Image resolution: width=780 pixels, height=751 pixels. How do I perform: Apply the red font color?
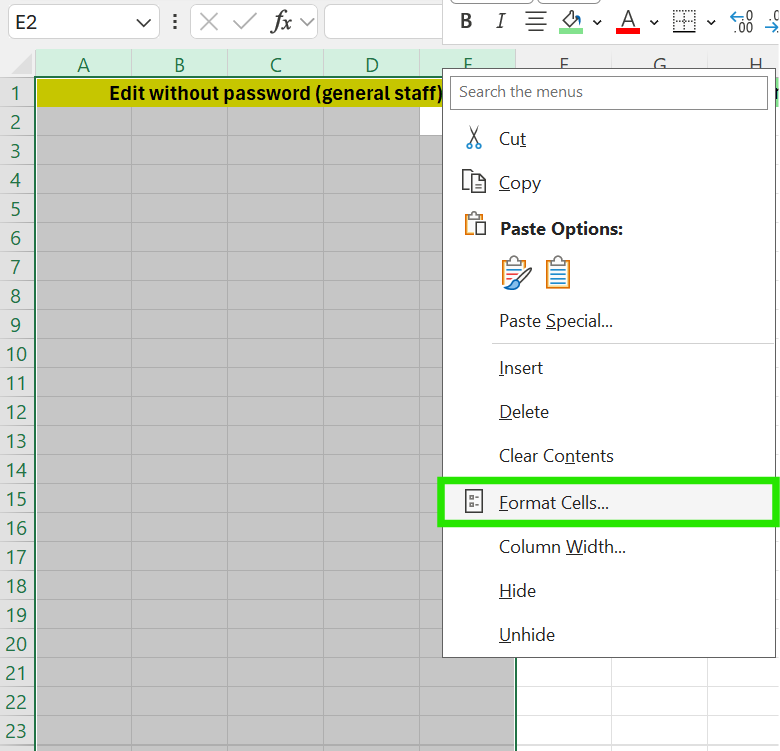point(628,22)
